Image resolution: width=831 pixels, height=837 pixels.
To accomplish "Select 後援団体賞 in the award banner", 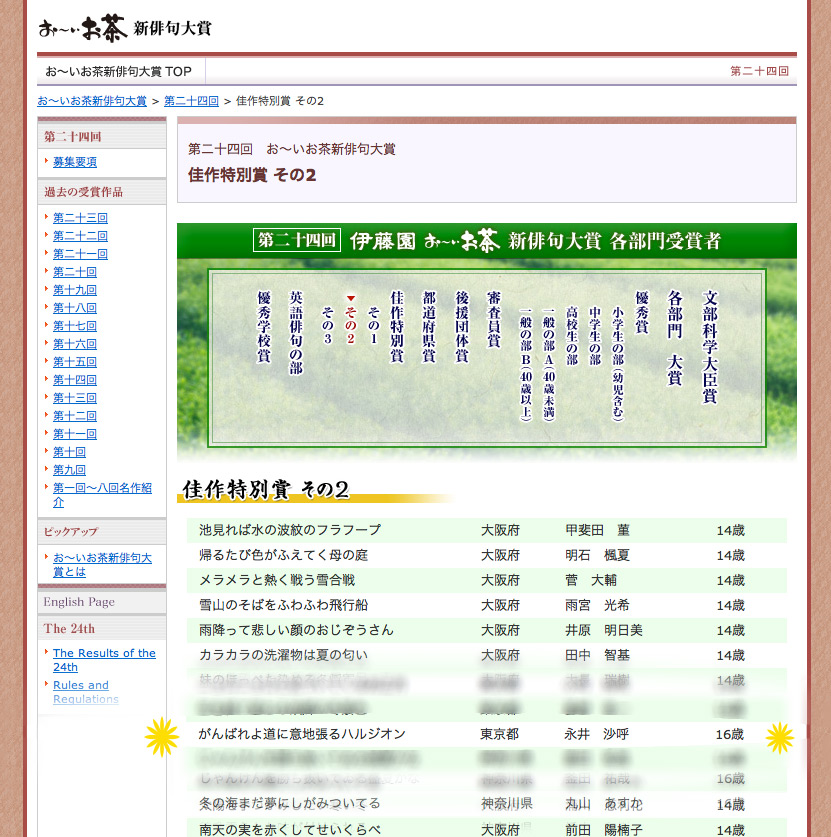I will click(462, 326).
